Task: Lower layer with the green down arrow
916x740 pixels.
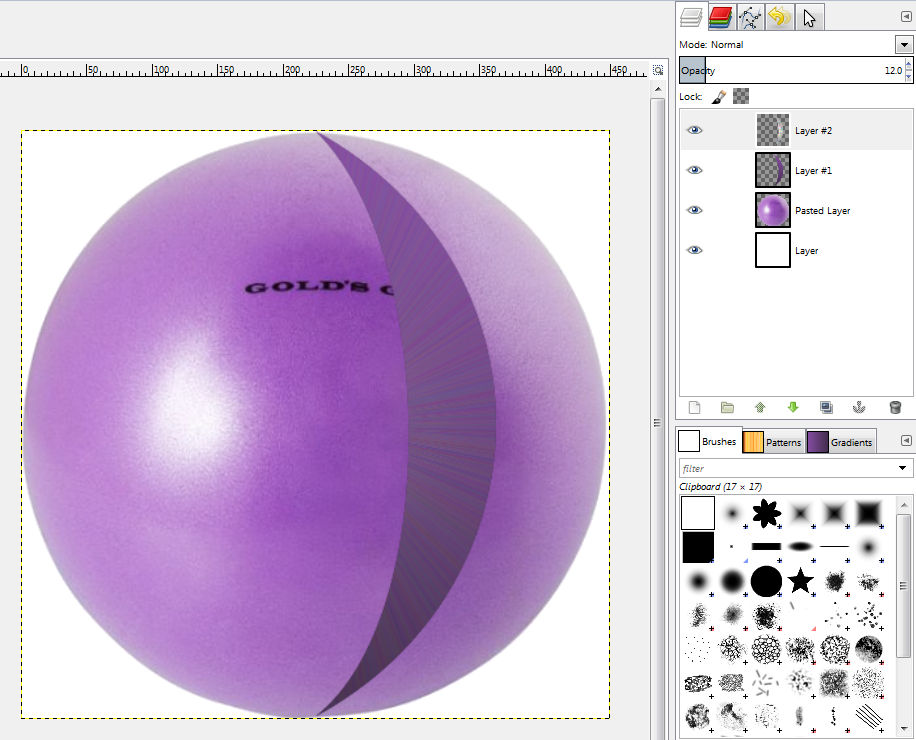Action: 793,407
